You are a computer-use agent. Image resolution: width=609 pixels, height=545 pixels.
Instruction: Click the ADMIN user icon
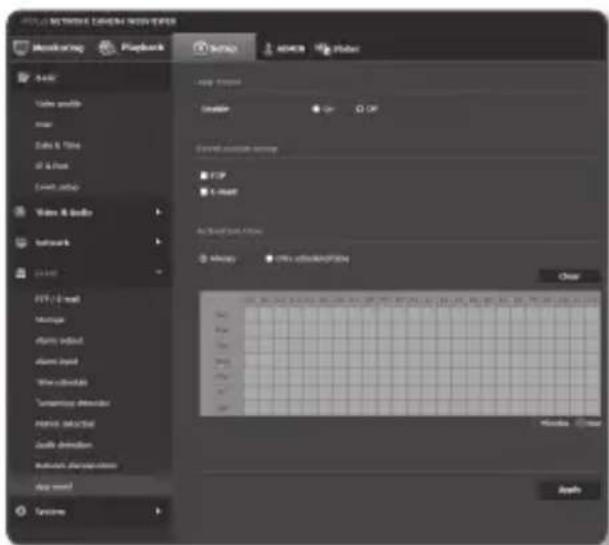click(x=268, y=49)
